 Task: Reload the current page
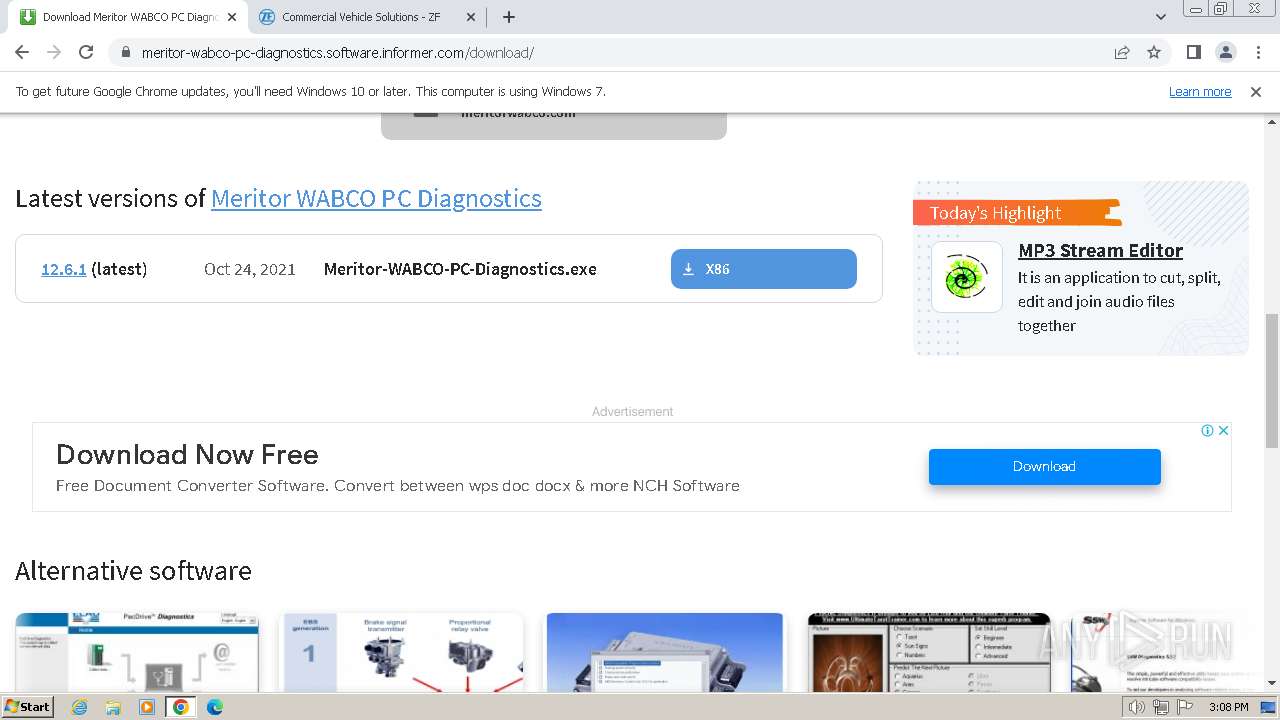(86, 52)
